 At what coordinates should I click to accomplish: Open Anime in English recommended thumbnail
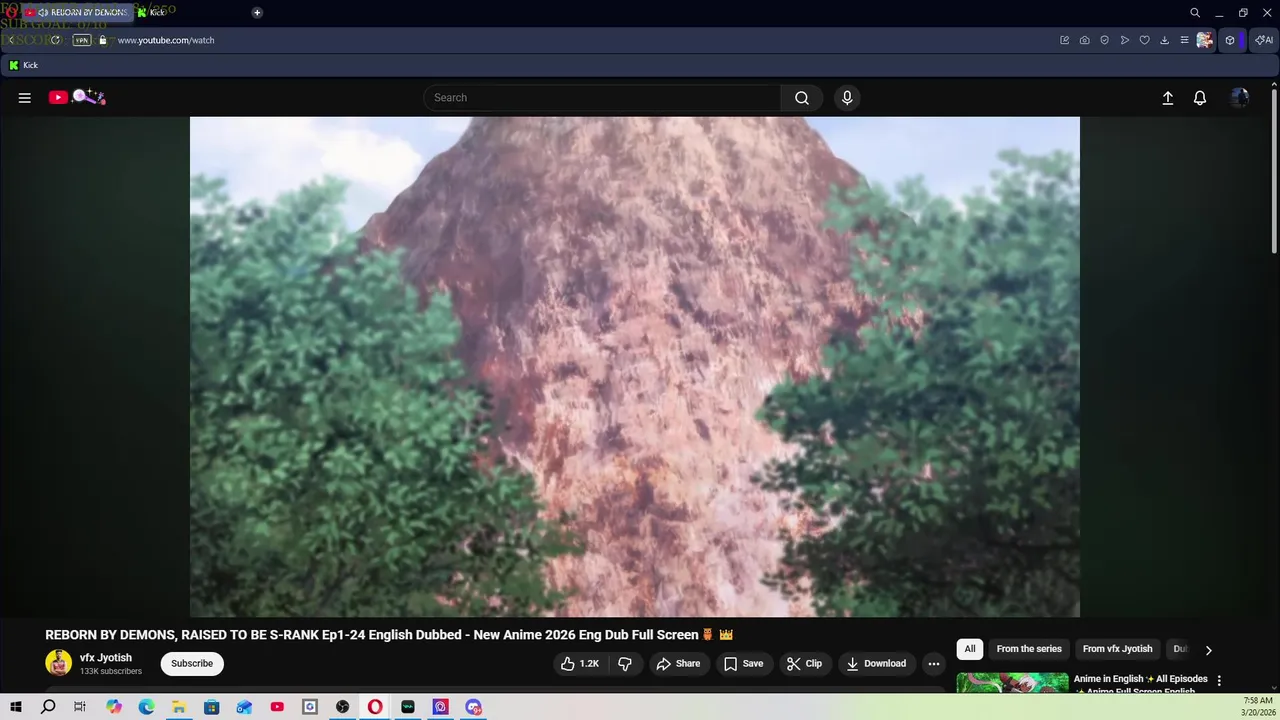click(1012, 683)
